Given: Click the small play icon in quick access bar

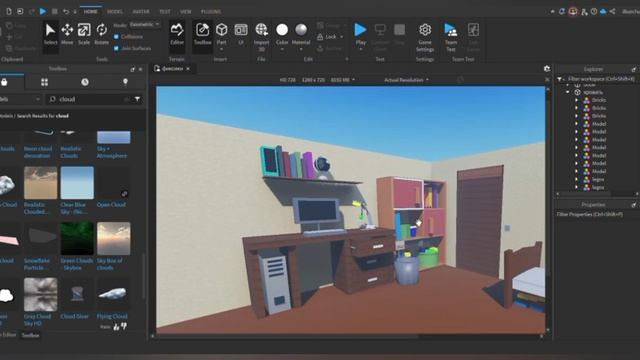Looking at the screenshot, I should pyautogui.click(x=43, y=11).
